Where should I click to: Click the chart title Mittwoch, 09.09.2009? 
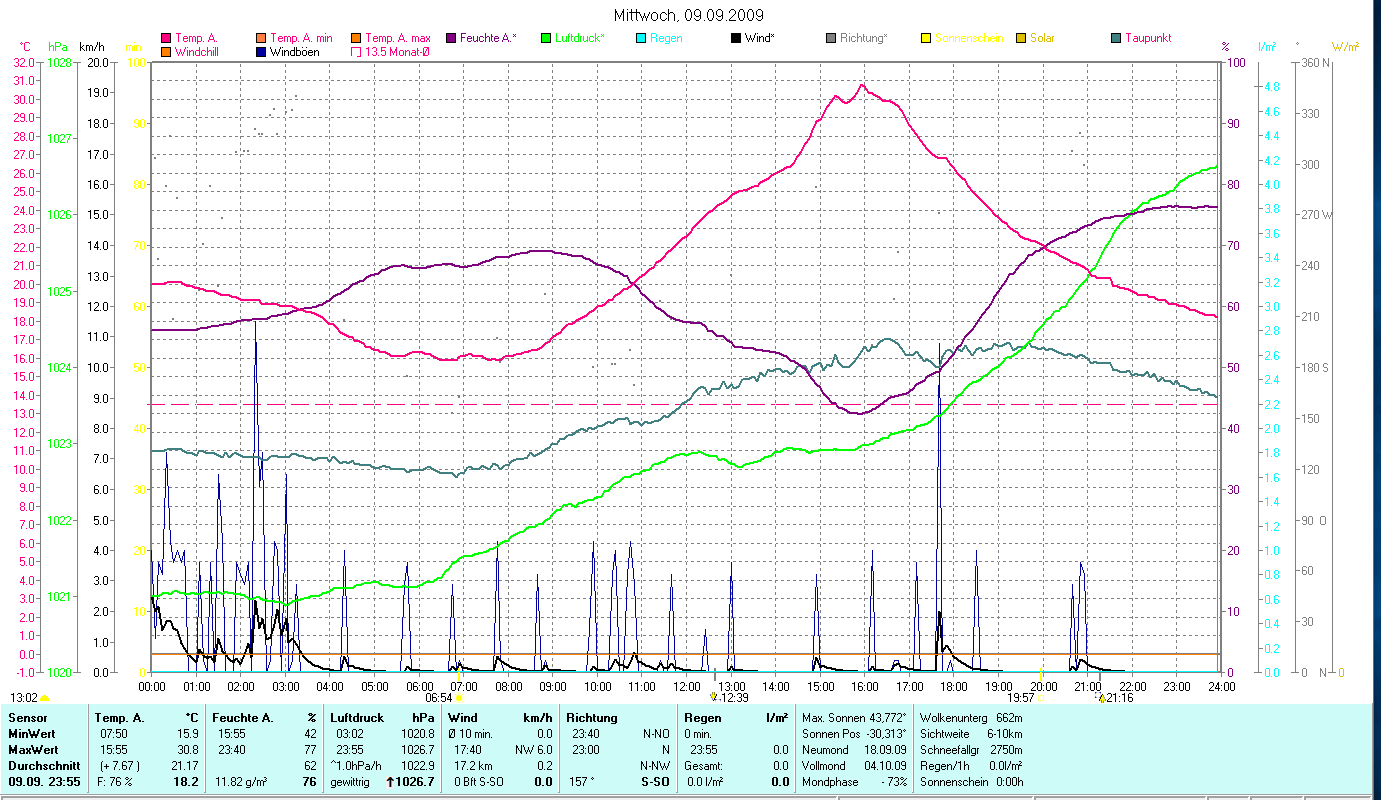point(689,15)
